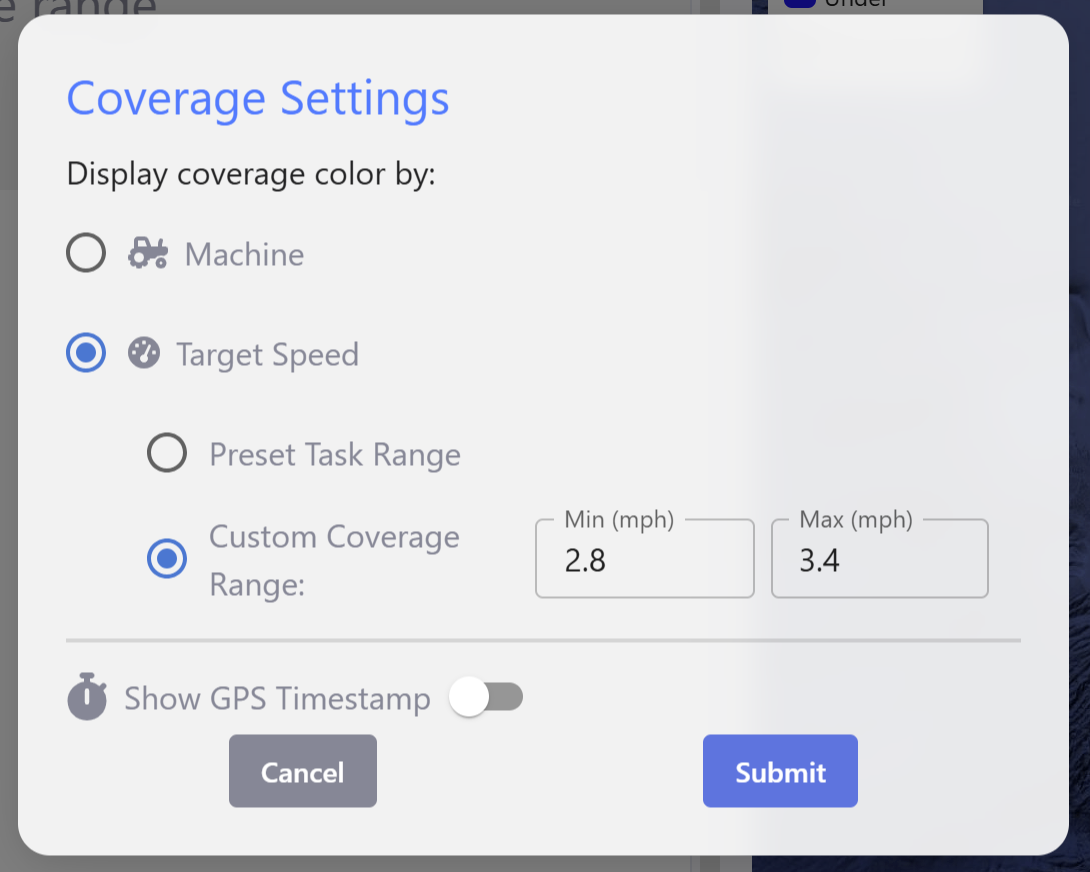Click the tractor icon next to Machine
Image resolution: width=1090 pixels, height=872 pixels.
coord(147,254)
